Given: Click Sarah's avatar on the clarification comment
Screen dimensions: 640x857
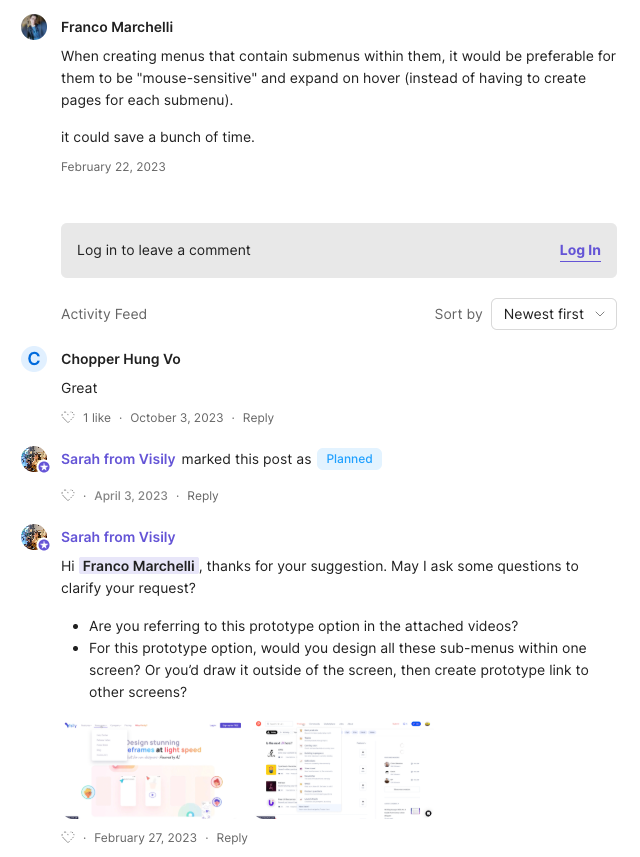Looking at the screenshot, I should pyautogui.click(x=34, y=537).
